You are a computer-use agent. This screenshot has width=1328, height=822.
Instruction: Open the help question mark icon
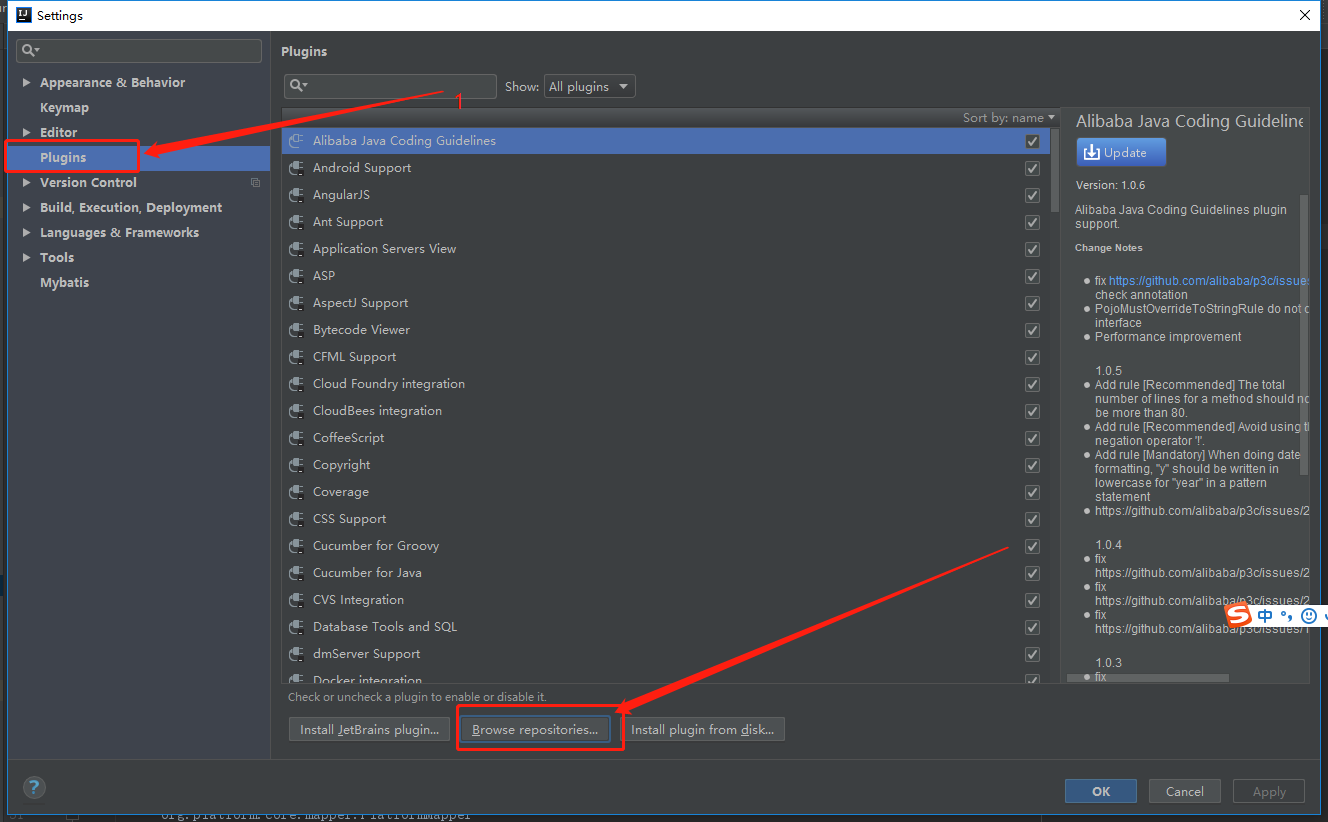(34, 787)
